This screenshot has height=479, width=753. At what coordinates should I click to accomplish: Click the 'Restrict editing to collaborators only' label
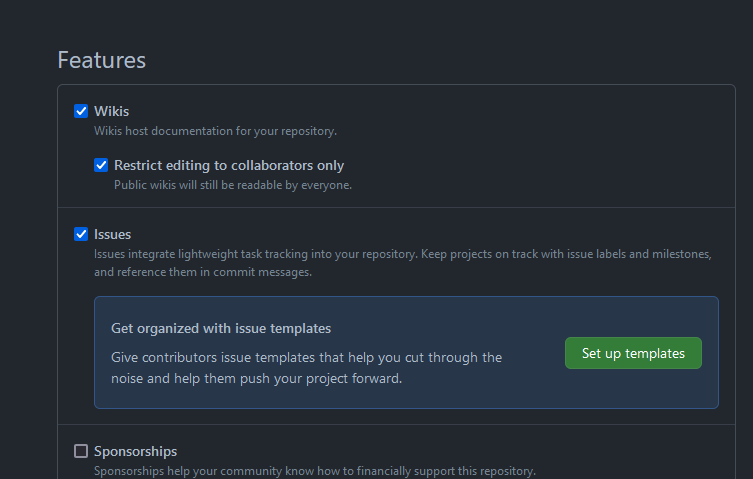click(x=229, y=165)
